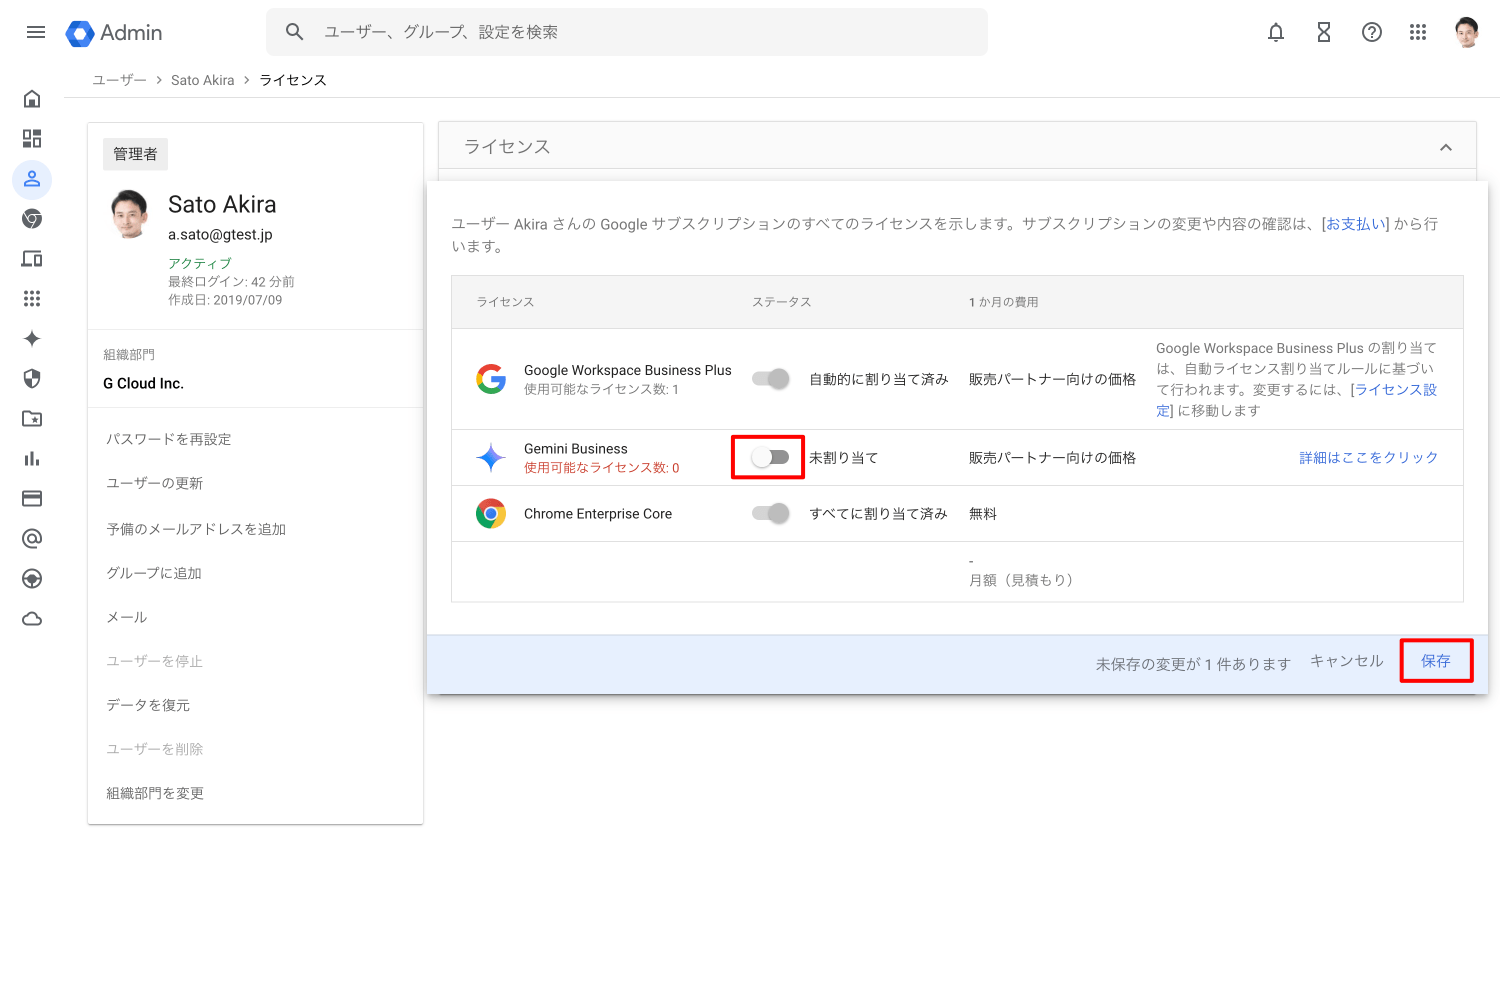
Task: Open the notifications bell
Action: coord(1276,32)
